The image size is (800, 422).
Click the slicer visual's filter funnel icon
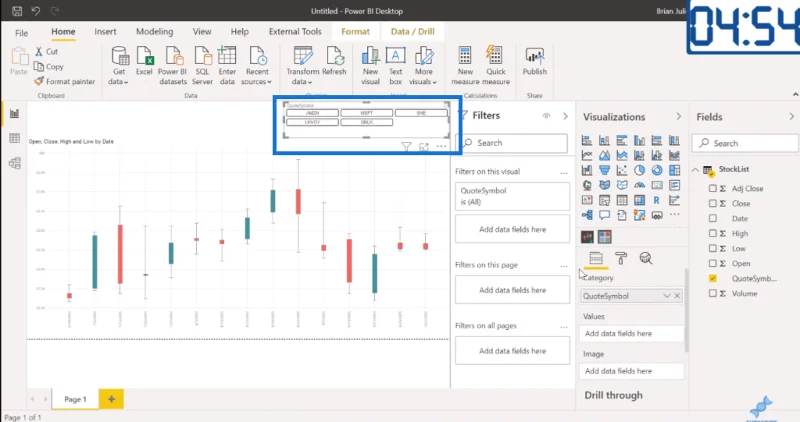coord(406,147)
